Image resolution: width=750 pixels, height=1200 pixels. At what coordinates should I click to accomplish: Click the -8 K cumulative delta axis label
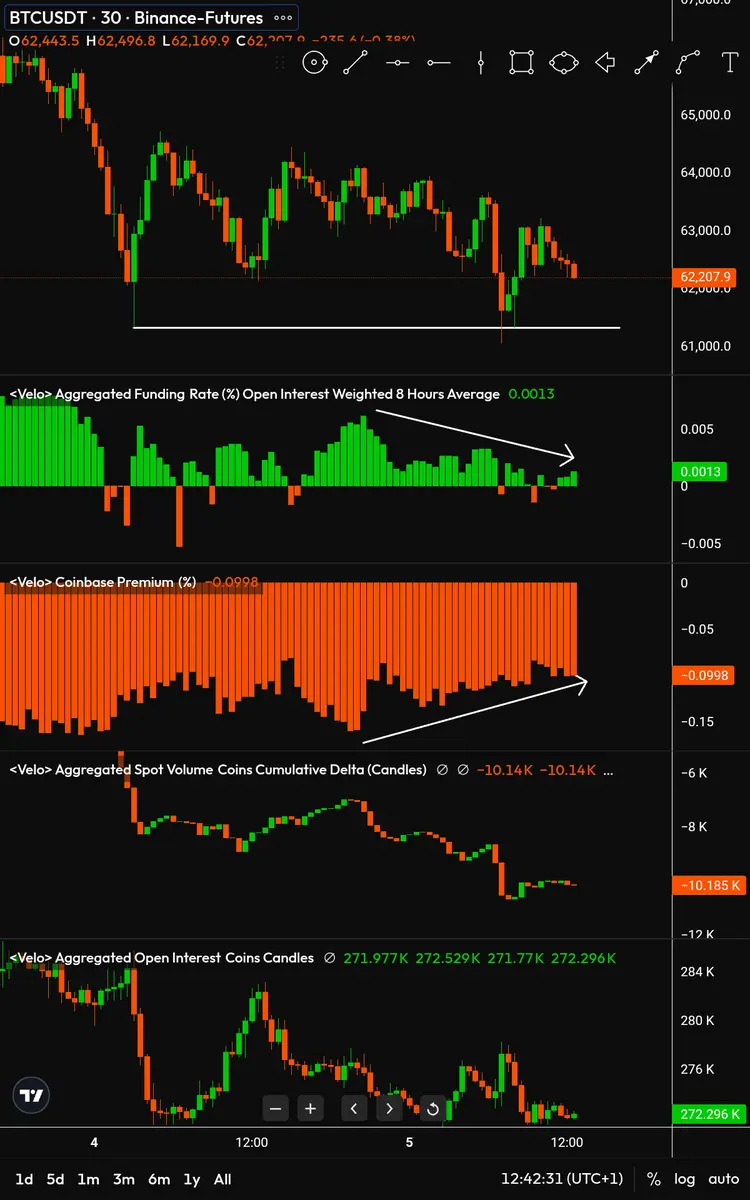pos(693,827)
